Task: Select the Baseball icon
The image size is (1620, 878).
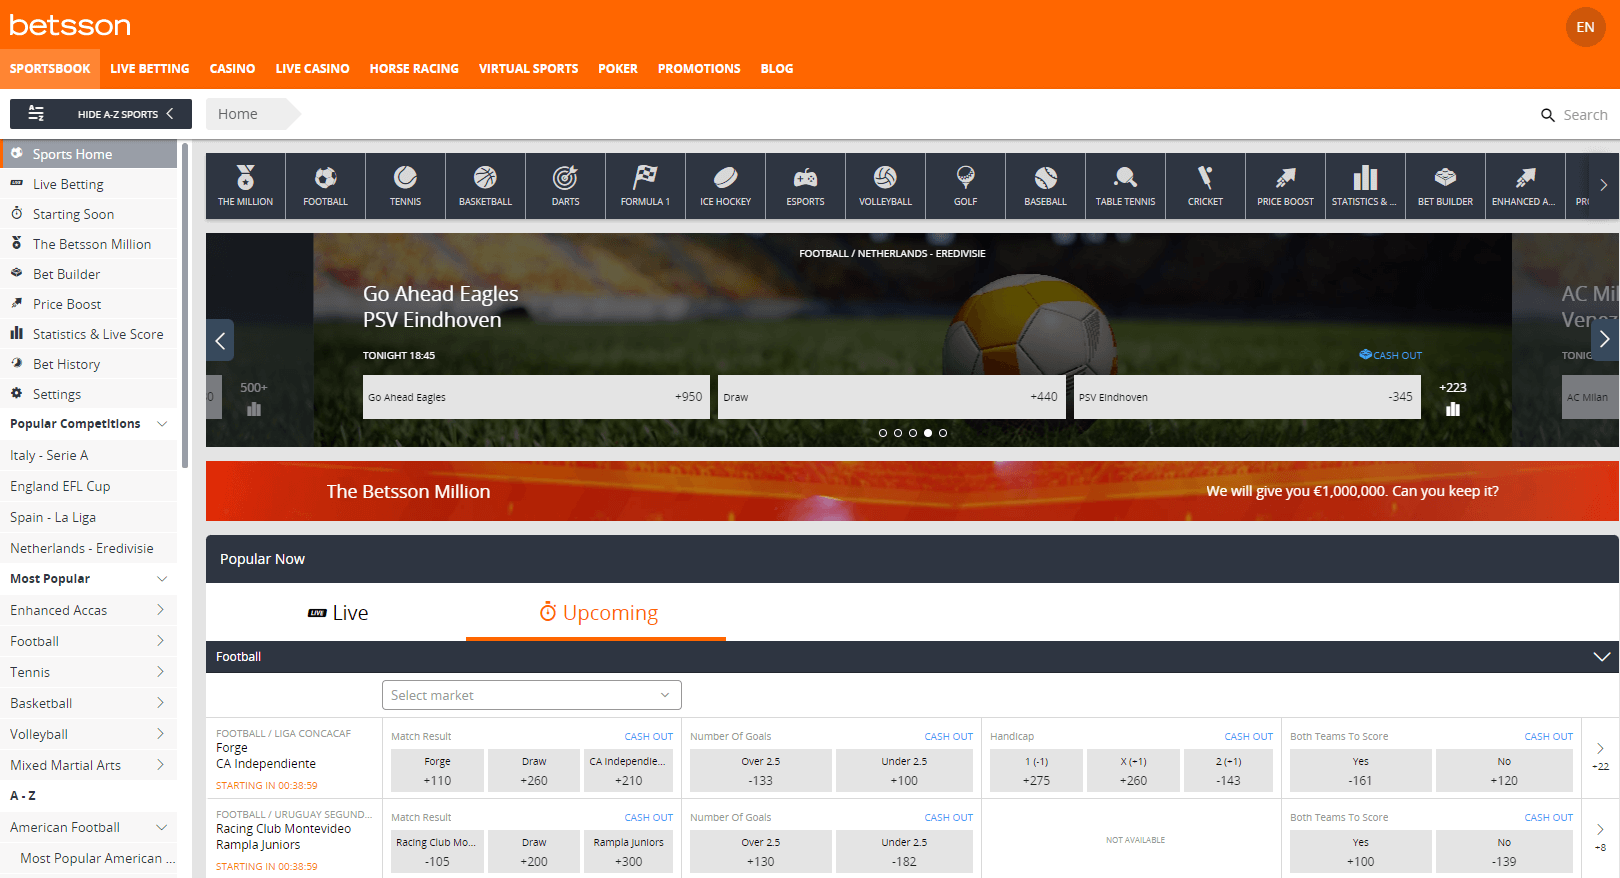Action: coord(1045,186)
